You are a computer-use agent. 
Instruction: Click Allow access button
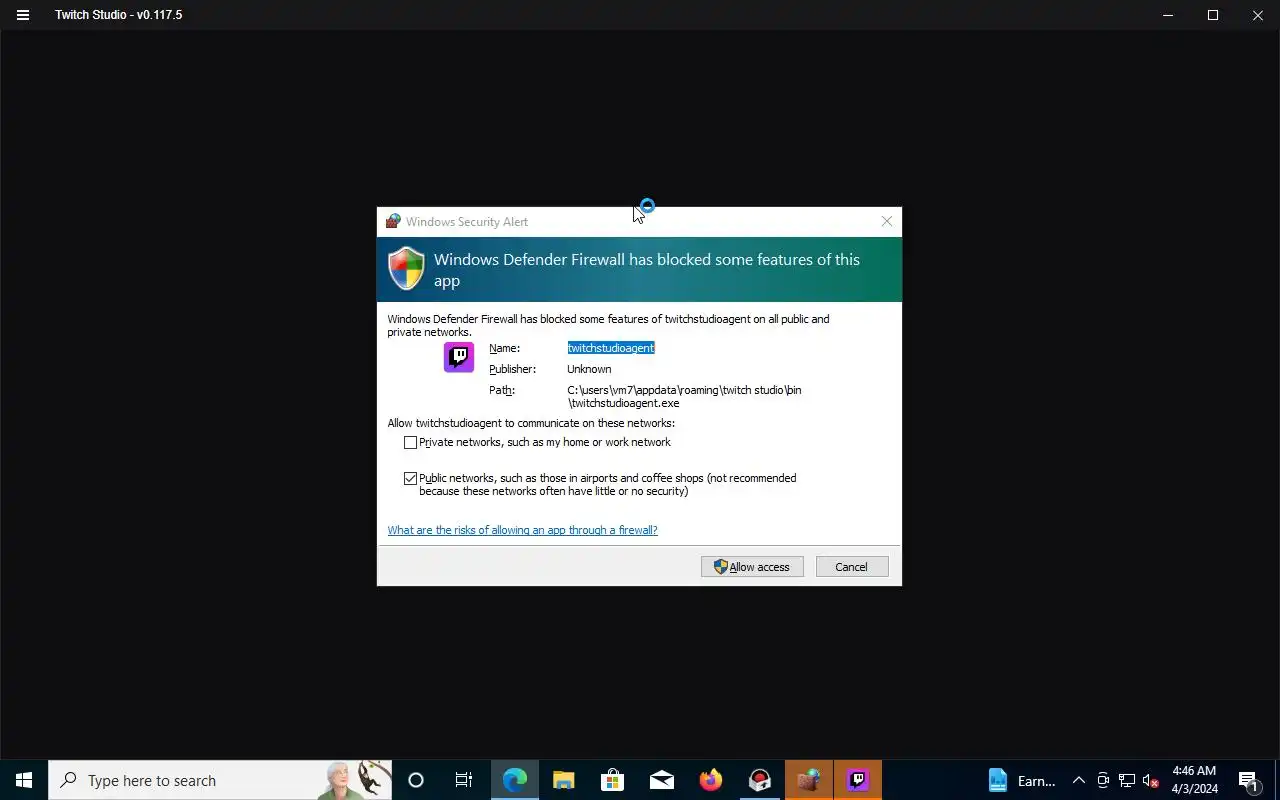click(x=752, y=567)
